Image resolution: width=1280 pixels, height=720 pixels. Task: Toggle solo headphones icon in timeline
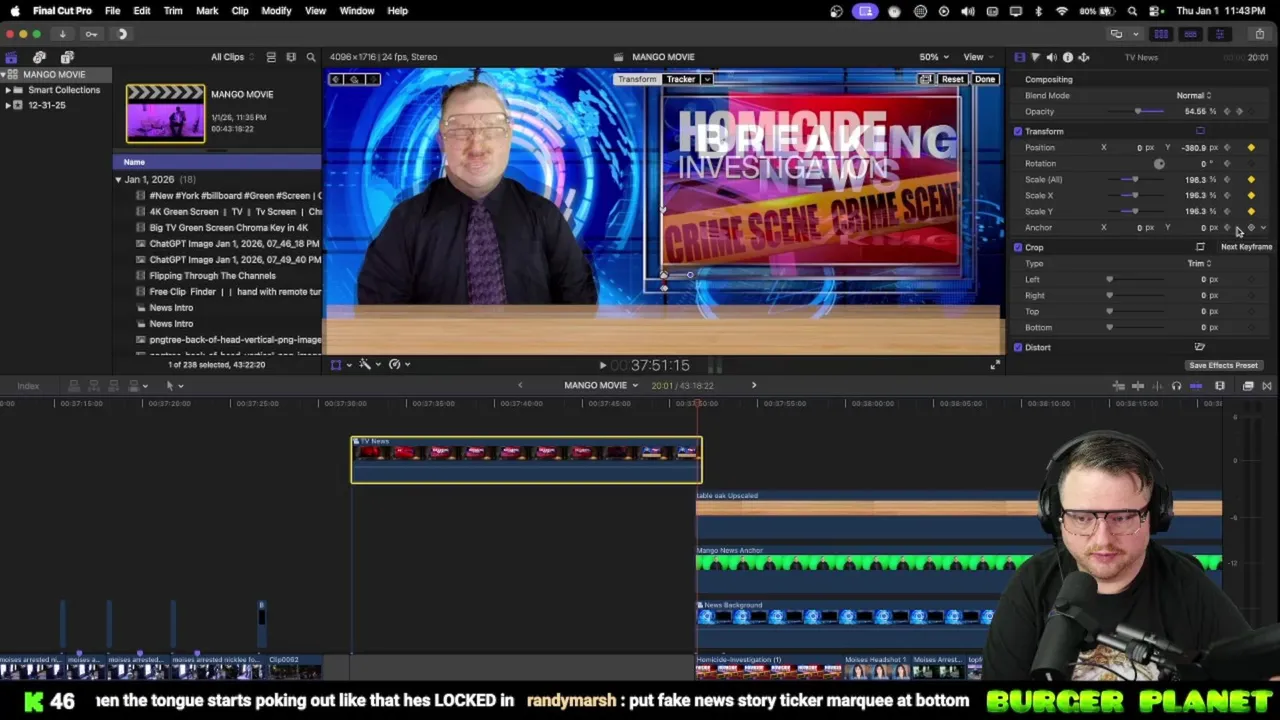click(x=1176, y=386)
